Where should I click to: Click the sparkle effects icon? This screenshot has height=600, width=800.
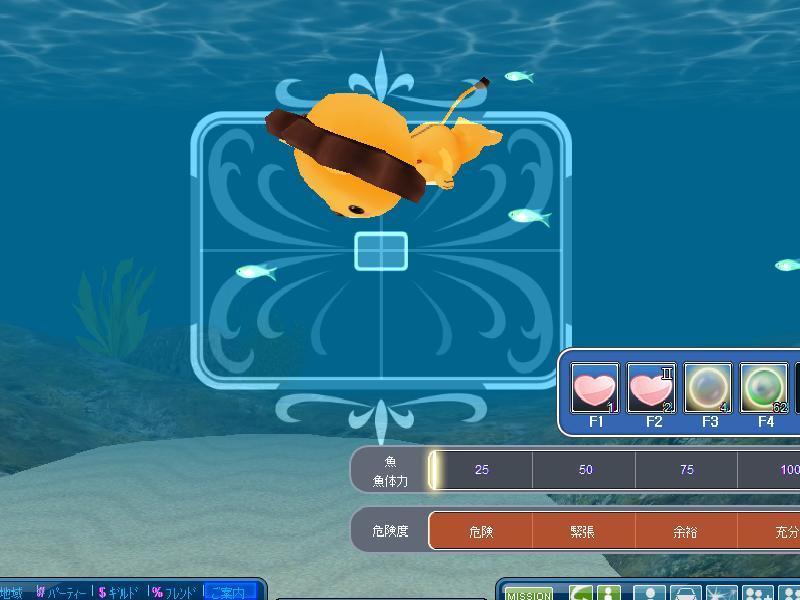point(721,594)
